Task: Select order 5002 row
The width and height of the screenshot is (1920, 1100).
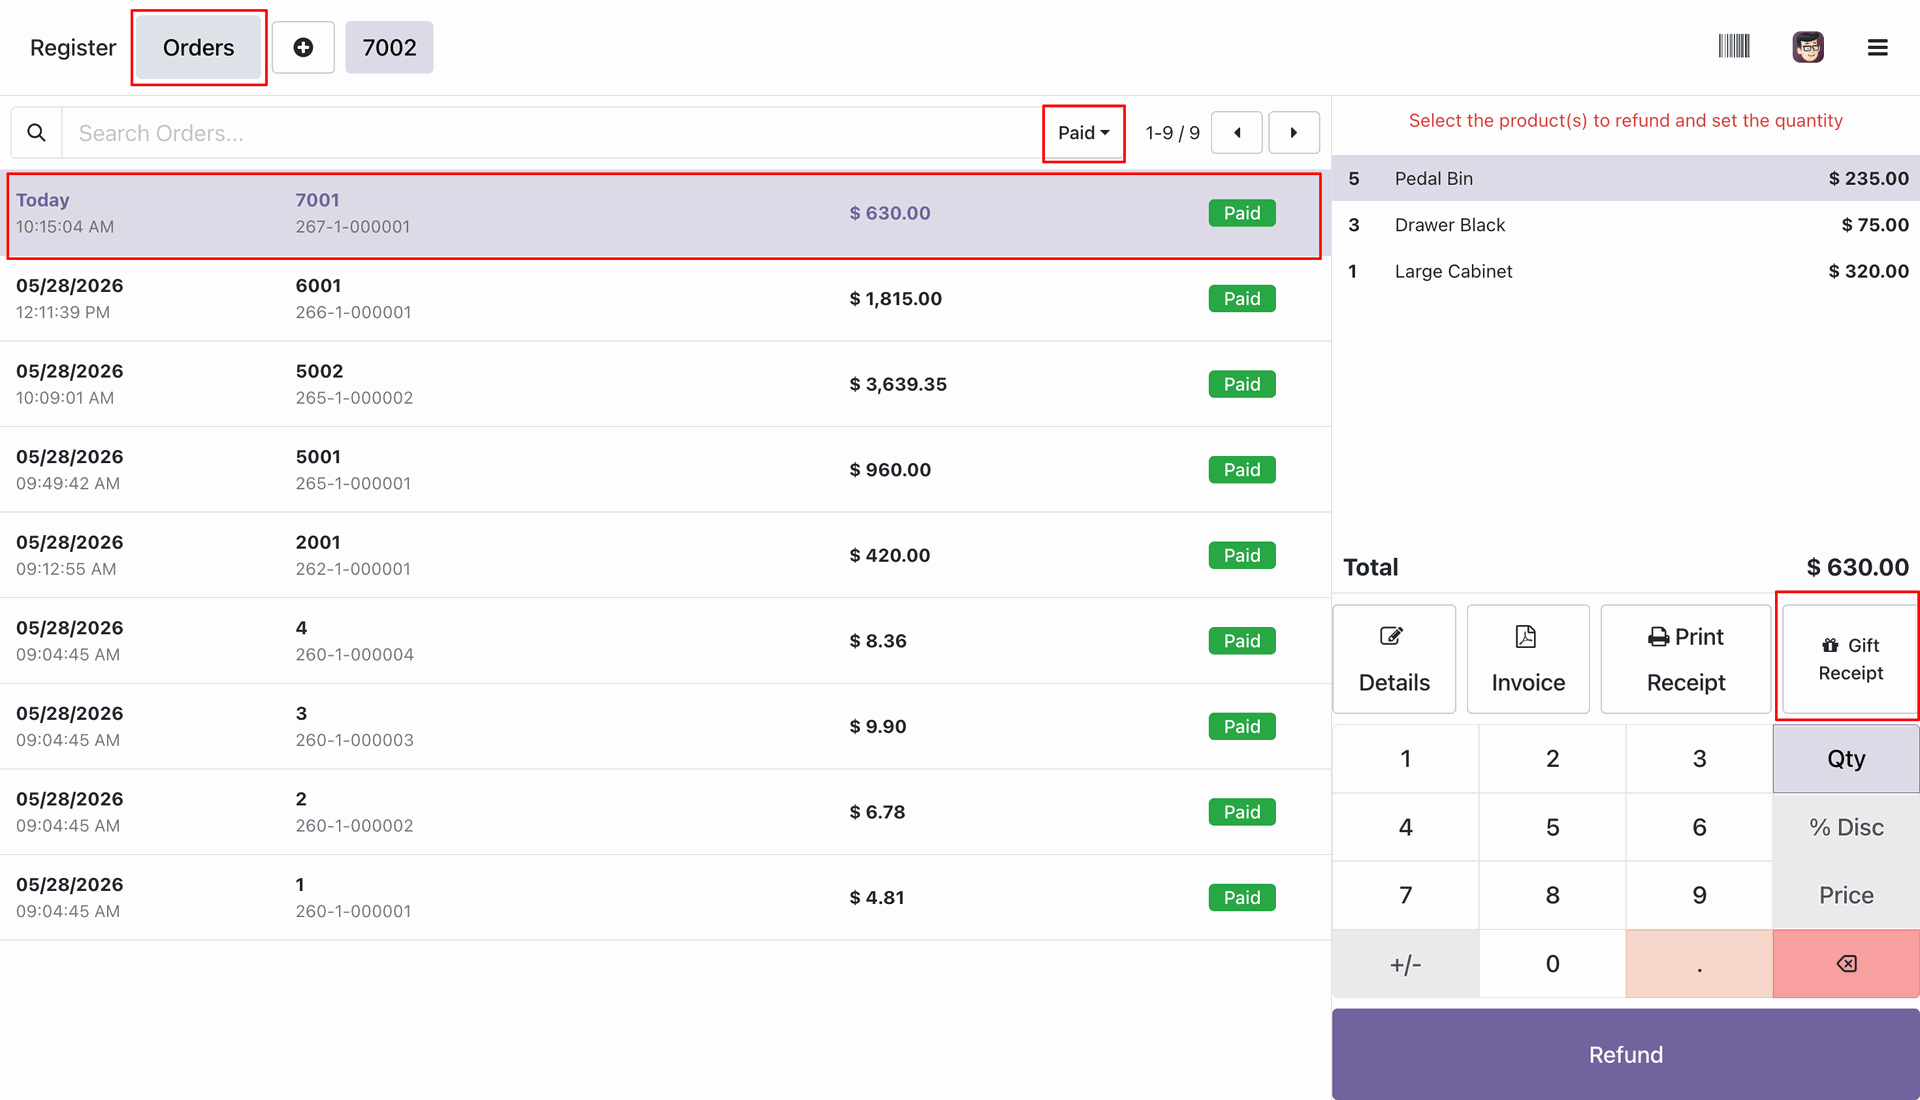Action: (664, 384)
